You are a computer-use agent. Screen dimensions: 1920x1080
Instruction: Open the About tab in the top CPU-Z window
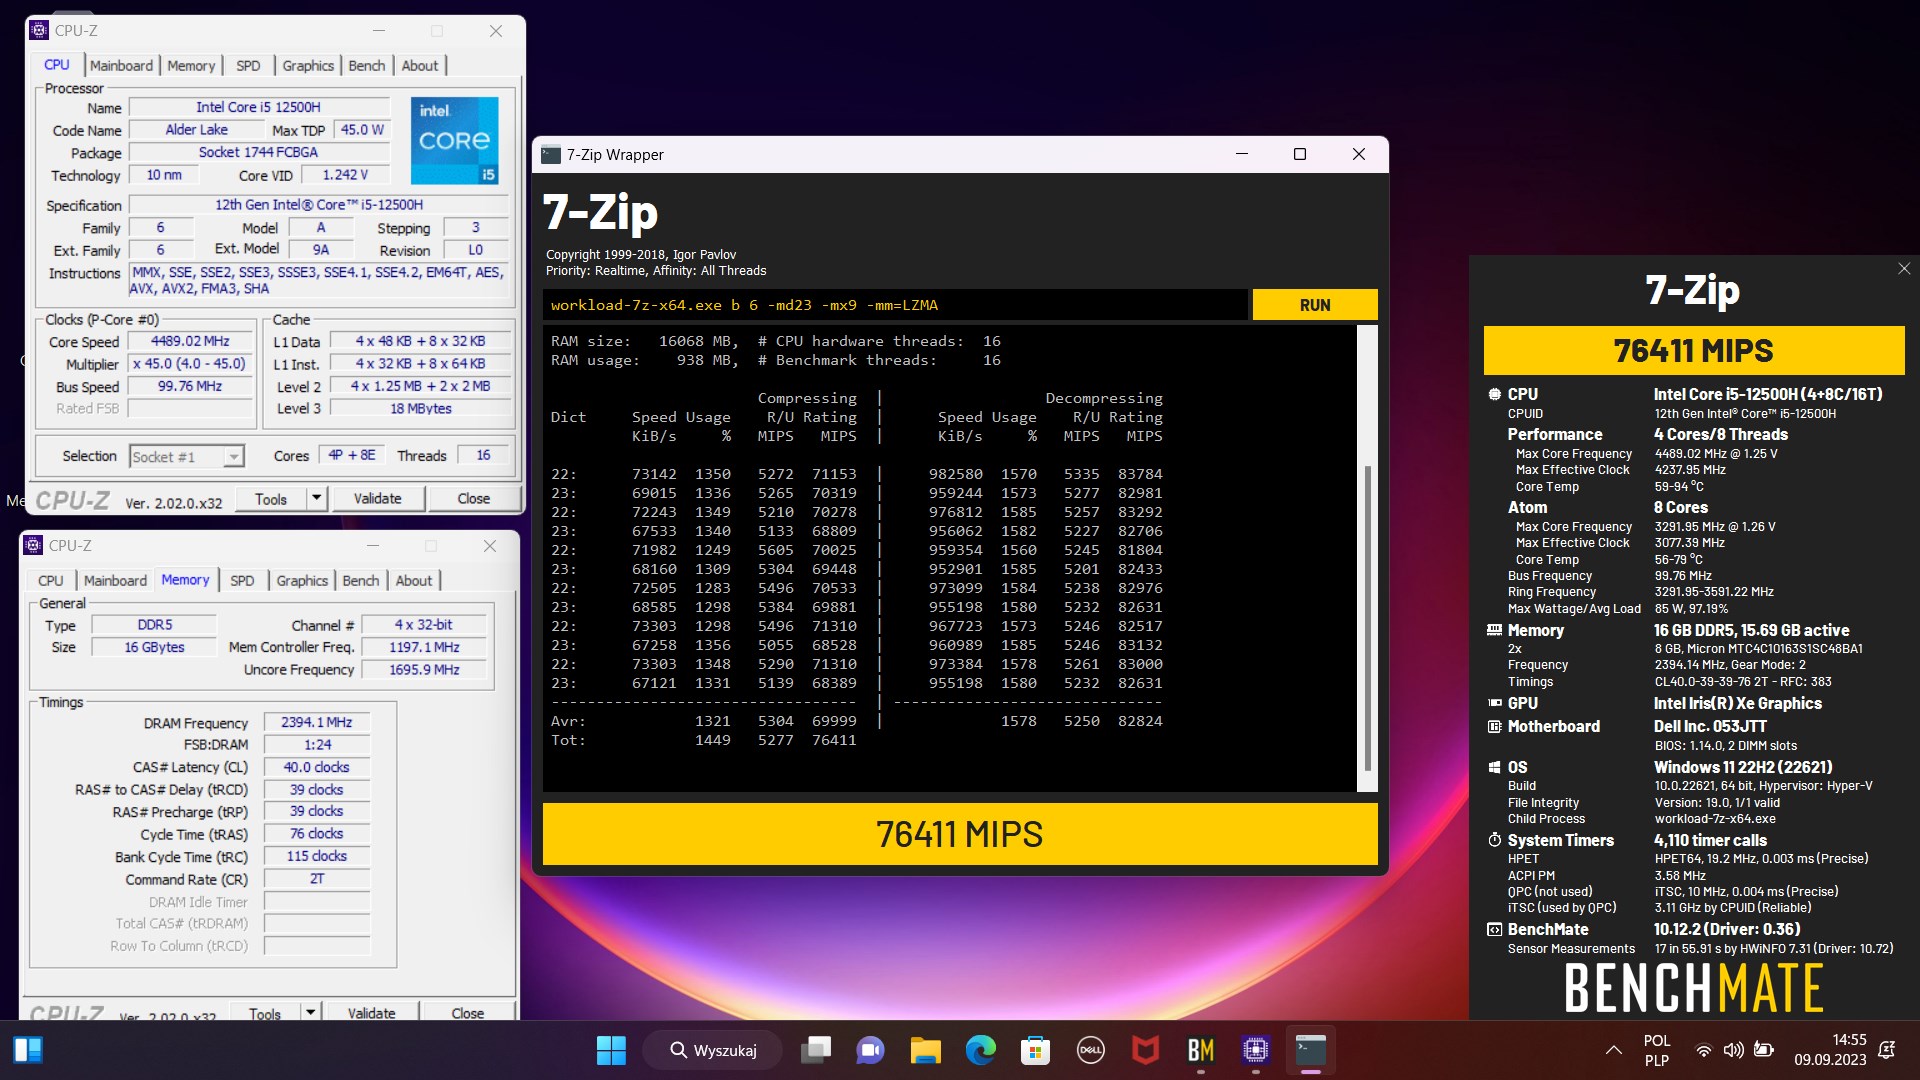tap(420, 66)
